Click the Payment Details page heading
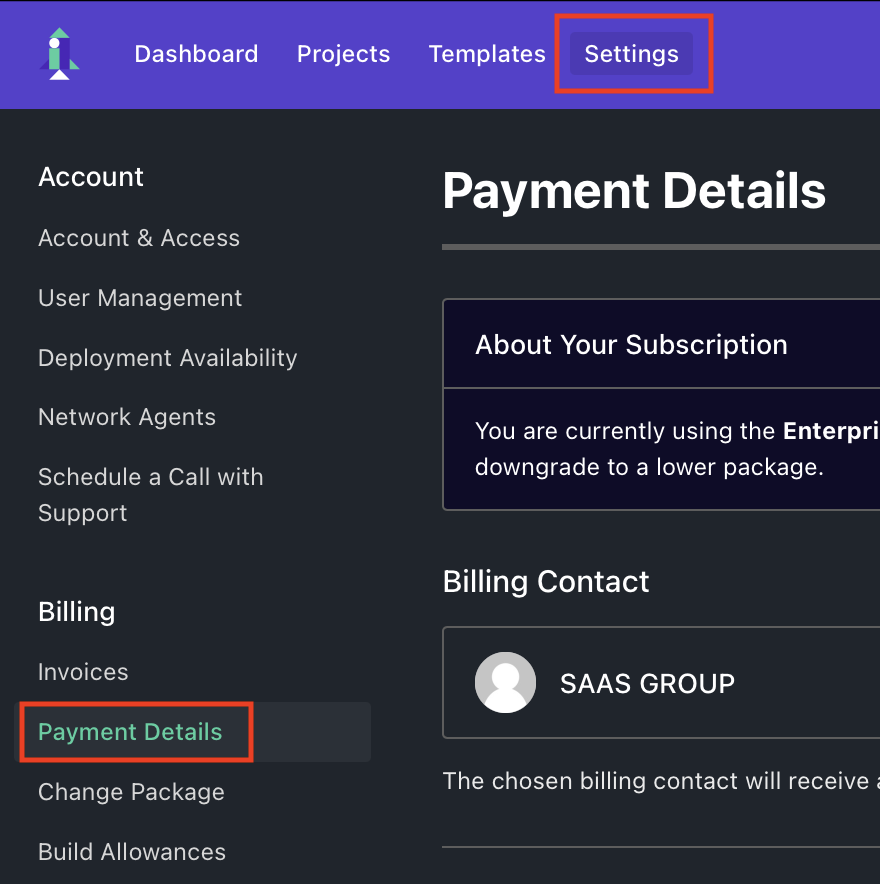 [x=634, y=191]
